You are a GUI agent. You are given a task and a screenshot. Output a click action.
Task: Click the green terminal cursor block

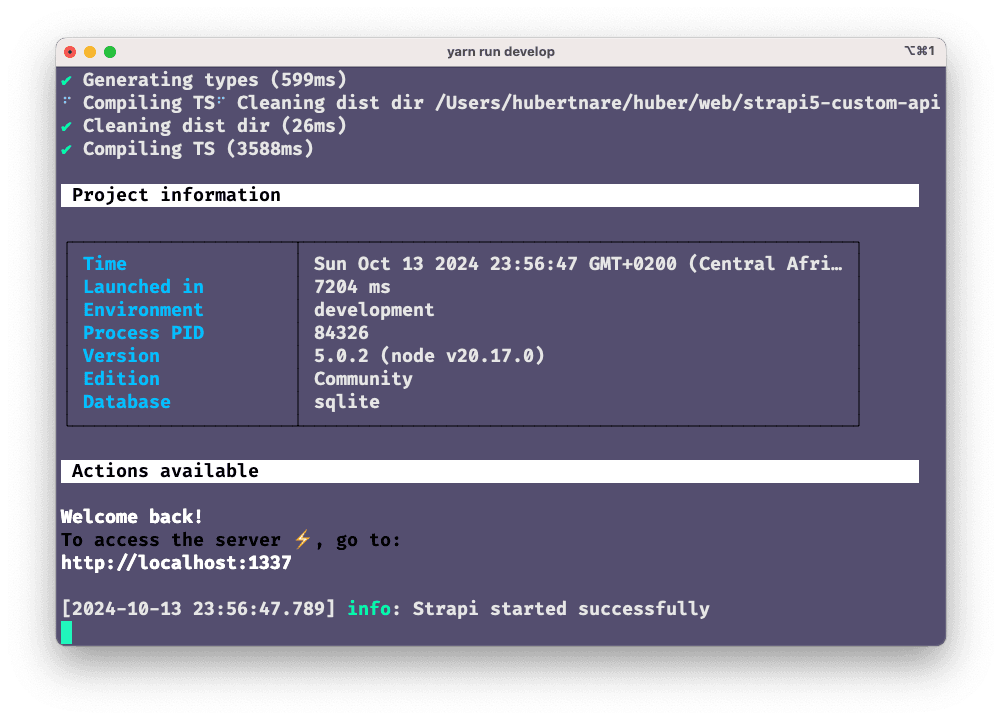click(x=66, y=632)
